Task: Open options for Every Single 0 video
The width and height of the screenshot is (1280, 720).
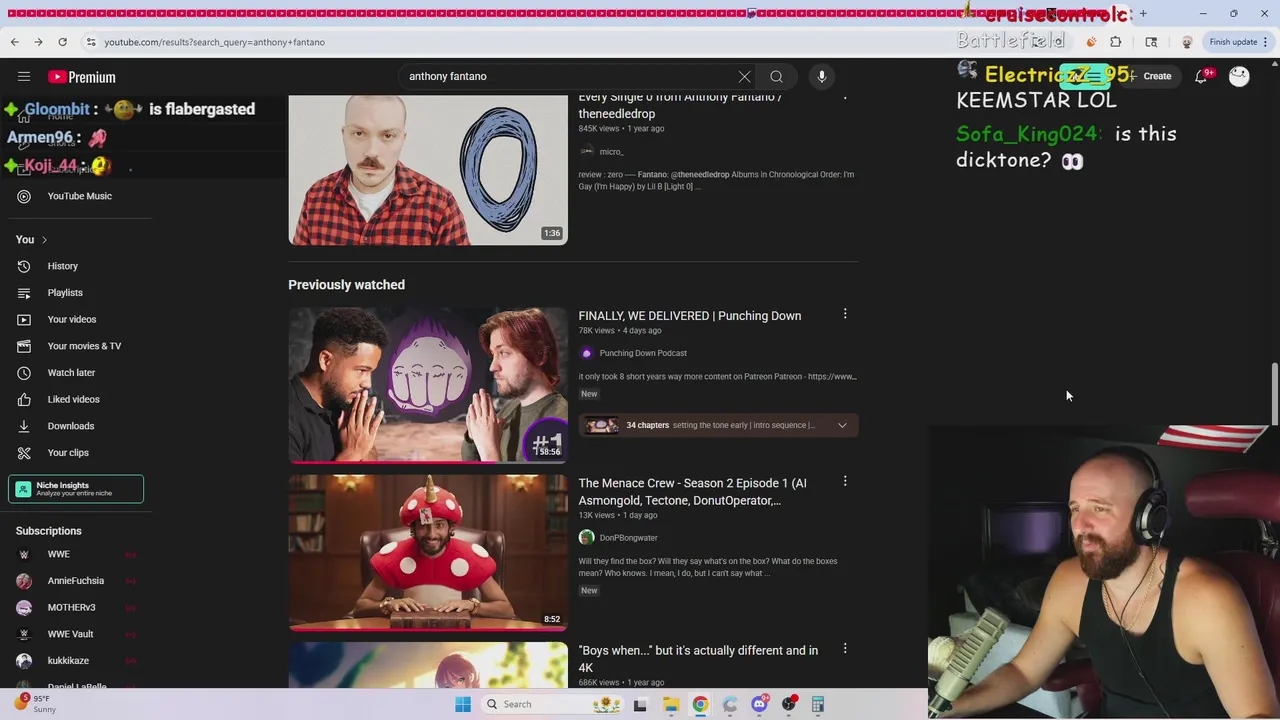Action: 845,98
